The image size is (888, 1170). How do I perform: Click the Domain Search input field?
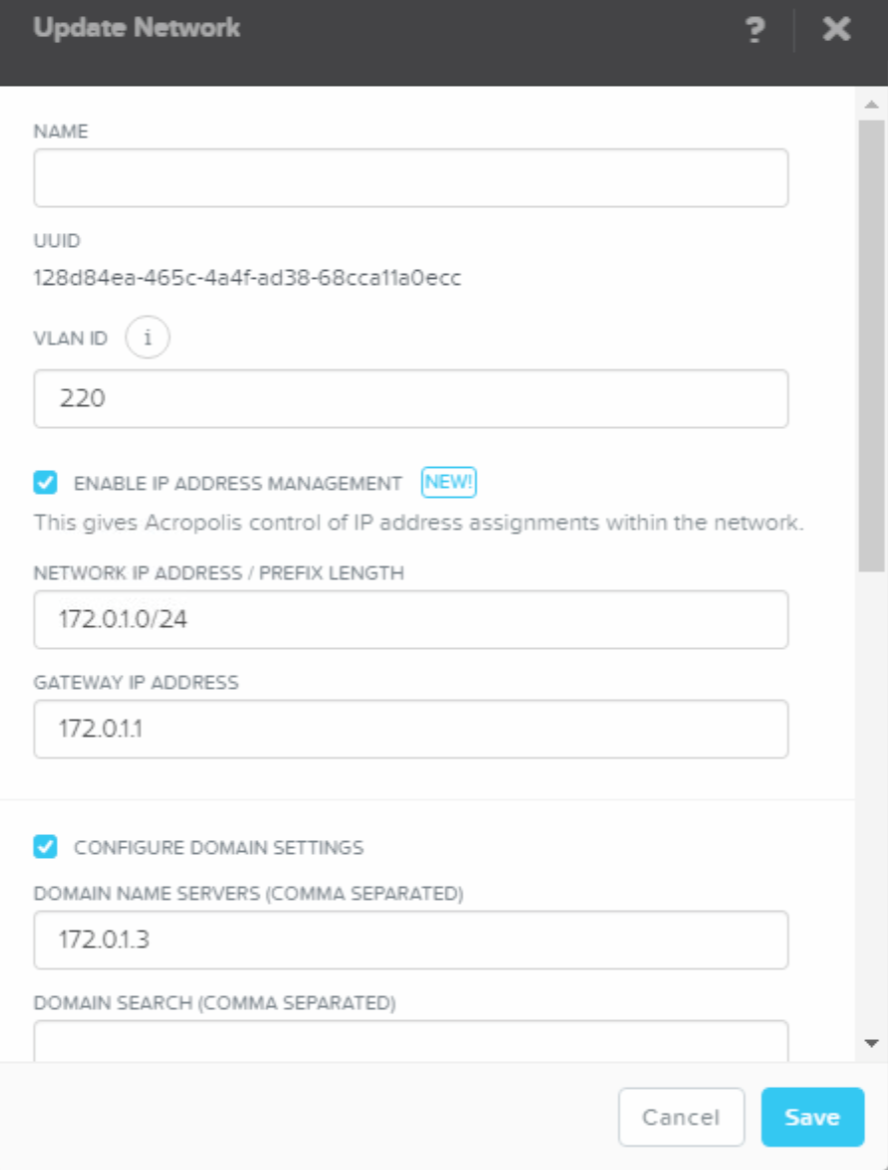pos(411,1041)
